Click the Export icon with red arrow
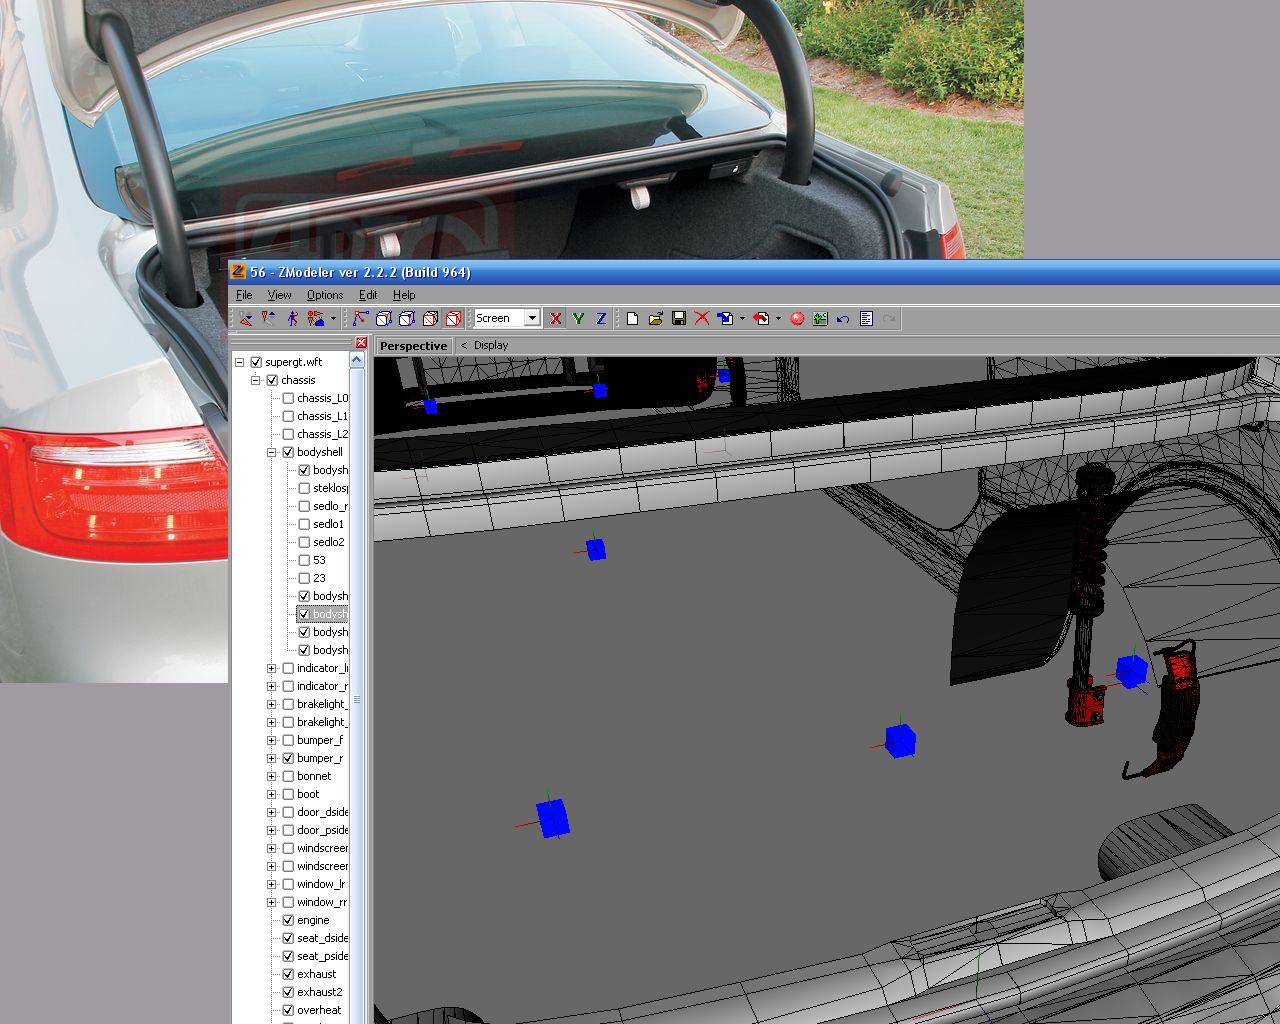Viewport: 1280px width, 1024px height. [761, 318]
